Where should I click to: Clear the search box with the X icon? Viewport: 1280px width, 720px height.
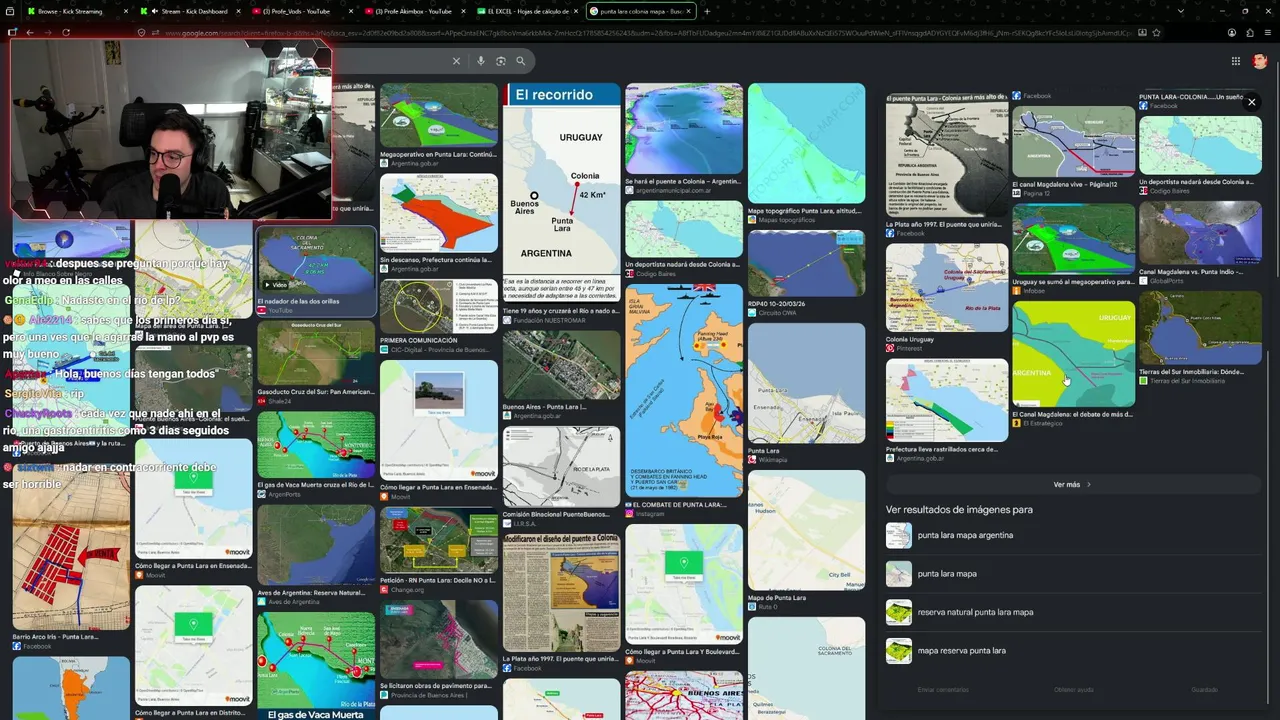click(456, 61)
